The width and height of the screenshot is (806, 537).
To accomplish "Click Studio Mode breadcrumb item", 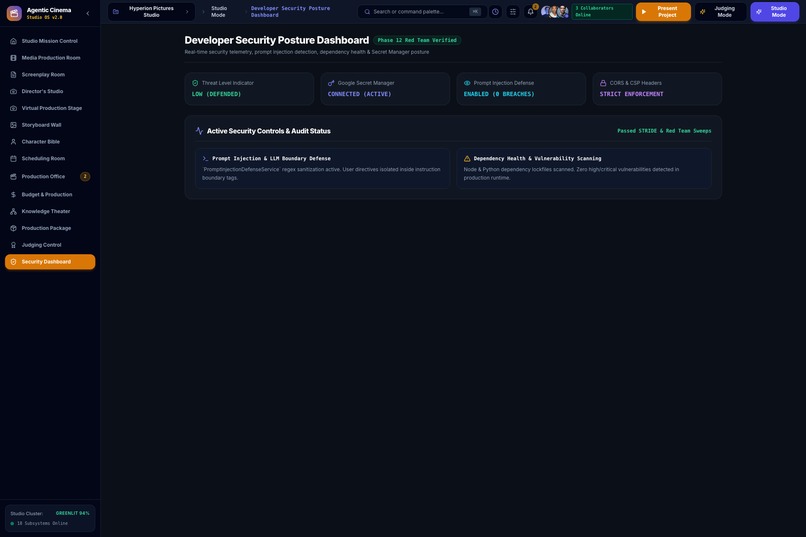I will point(218,12).
